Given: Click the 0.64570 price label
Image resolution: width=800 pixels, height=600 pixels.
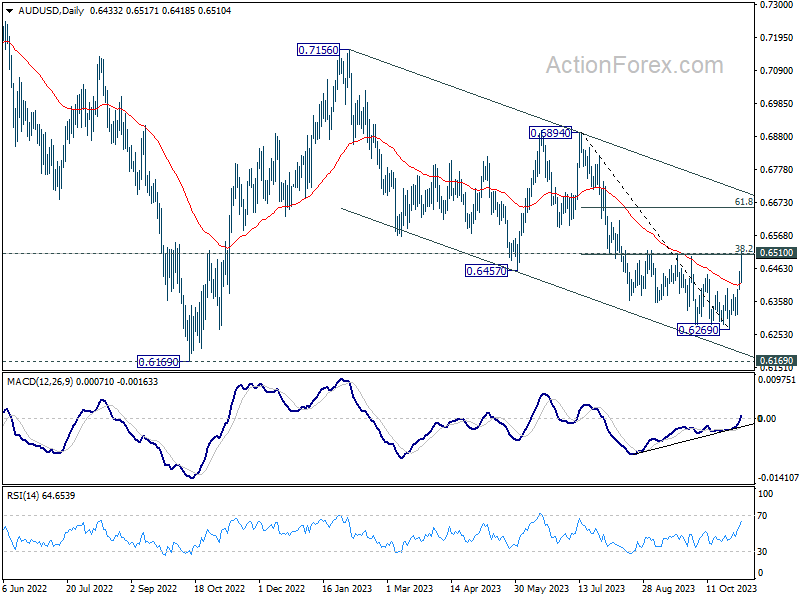Looking at the screenshot, I should pyautogui.click(x=487, y=271).
